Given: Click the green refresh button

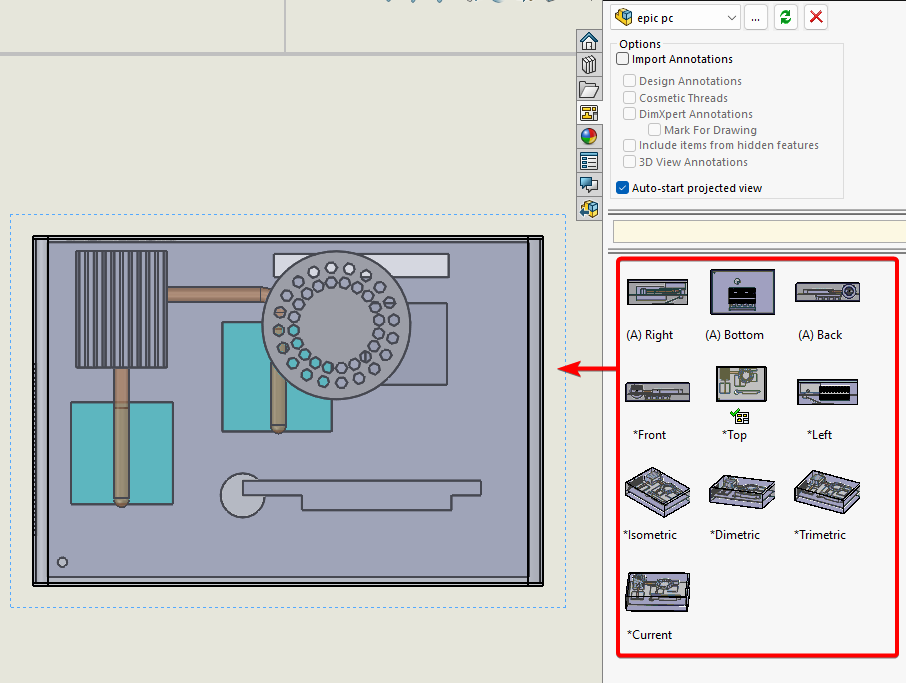Looking at the screenshot, I should 785,17.
